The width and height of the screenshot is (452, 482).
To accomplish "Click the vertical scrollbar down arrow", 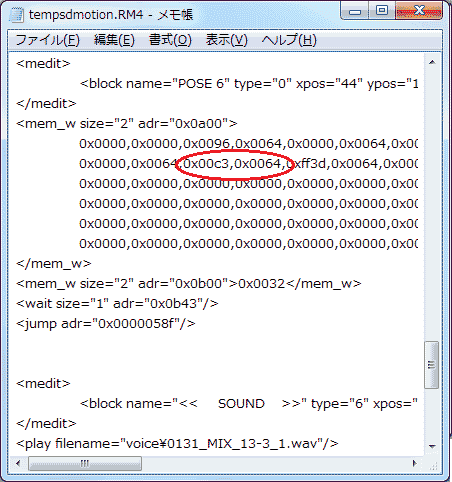I will point(432,446).
